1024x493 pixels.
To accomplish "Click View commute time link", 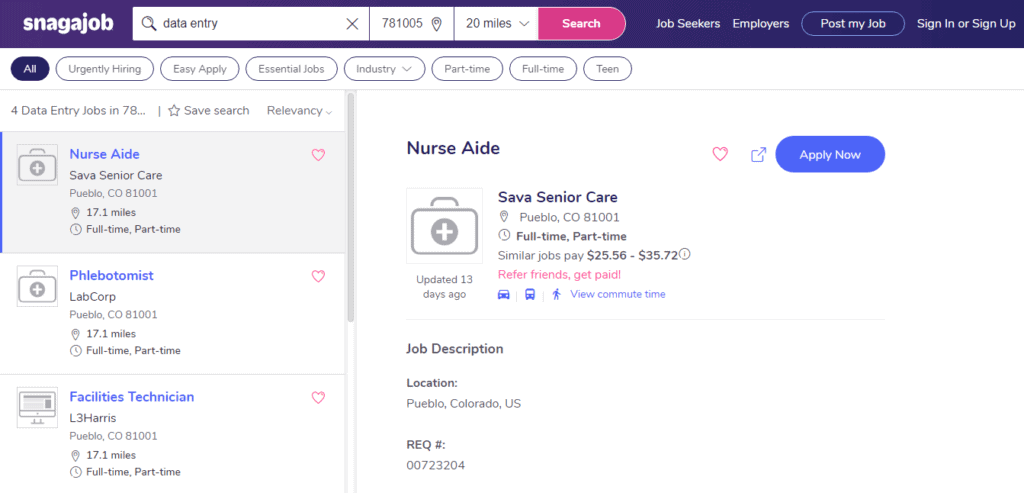I will click(618, 294).
